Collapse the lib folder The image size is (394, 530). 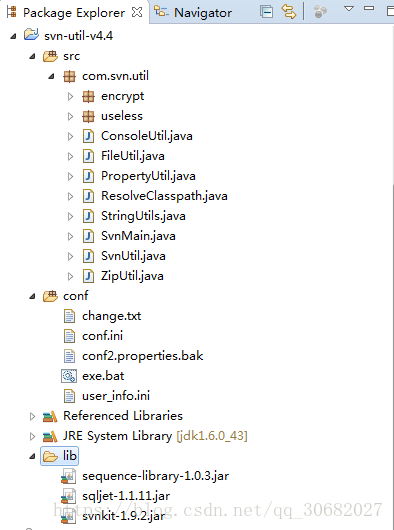point(32,457)
